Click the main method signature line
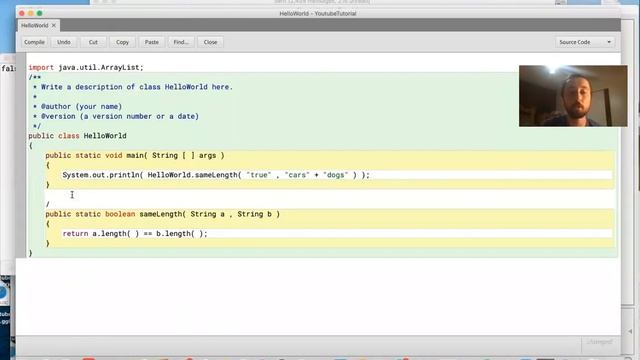Viewport: 640px width, 360px height. pos(135,156)
